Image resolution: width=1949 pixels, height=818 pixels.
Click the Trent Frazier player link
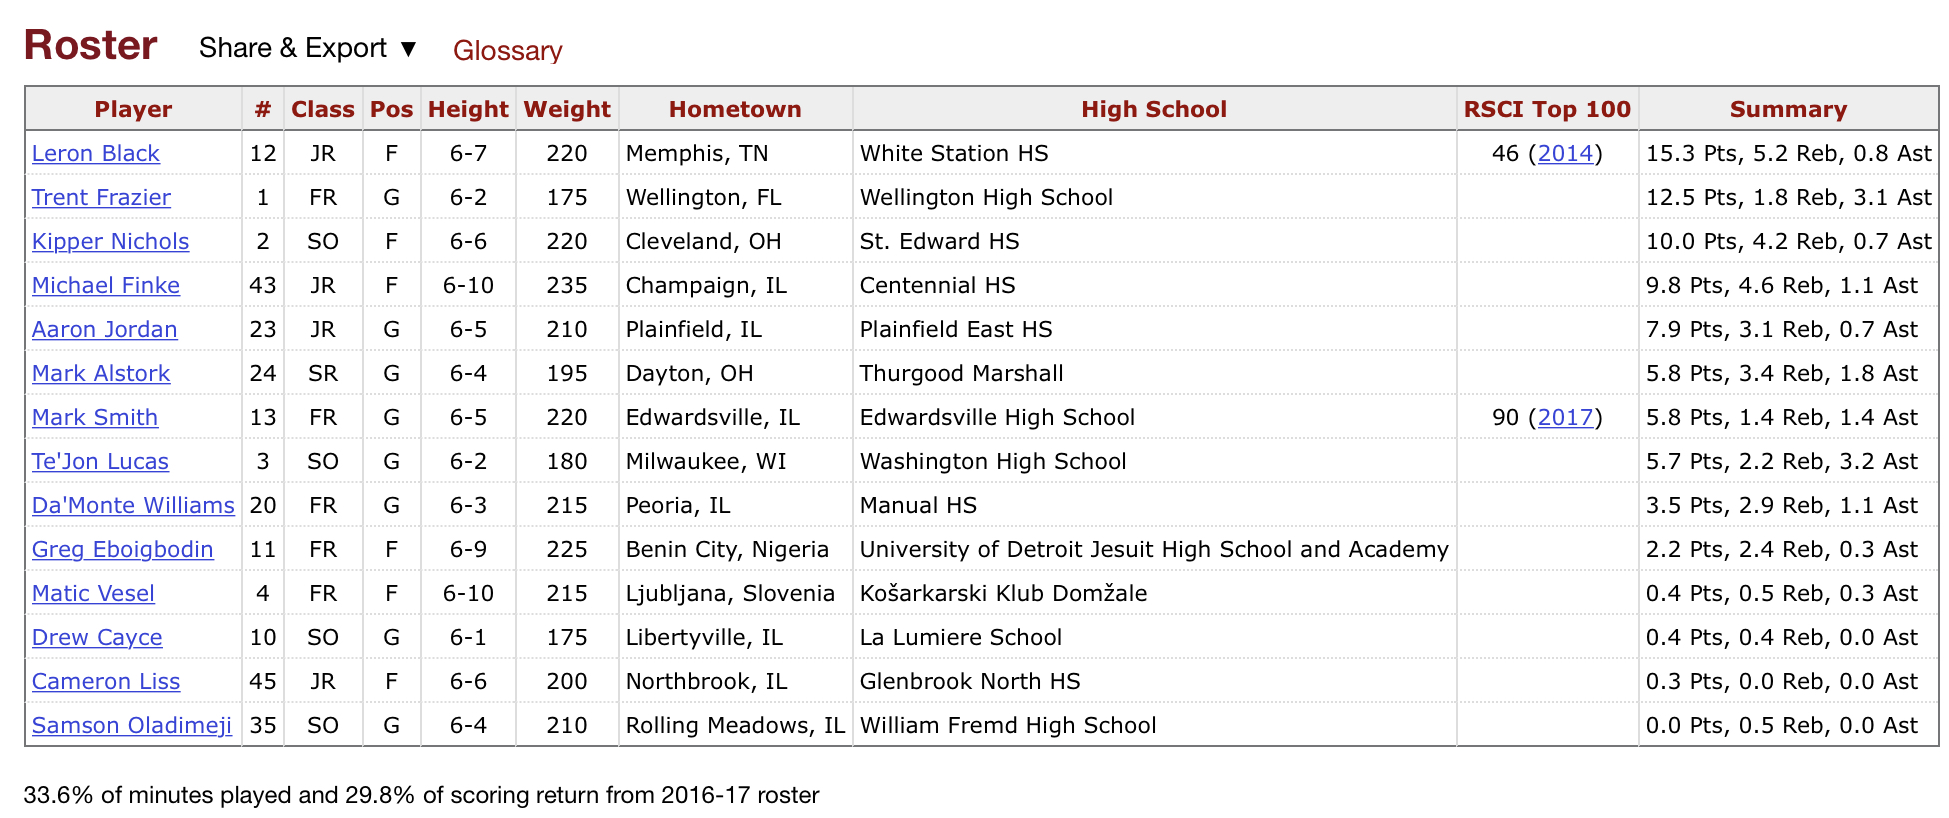101,197
